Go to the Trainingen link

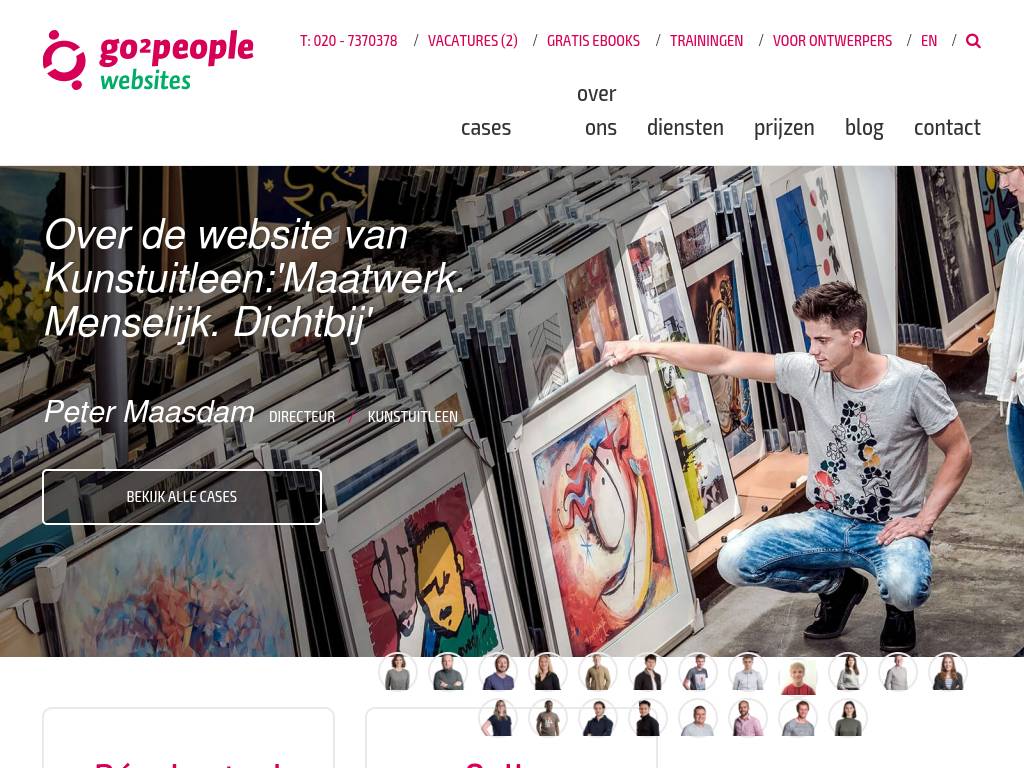(x=707, y=40)
